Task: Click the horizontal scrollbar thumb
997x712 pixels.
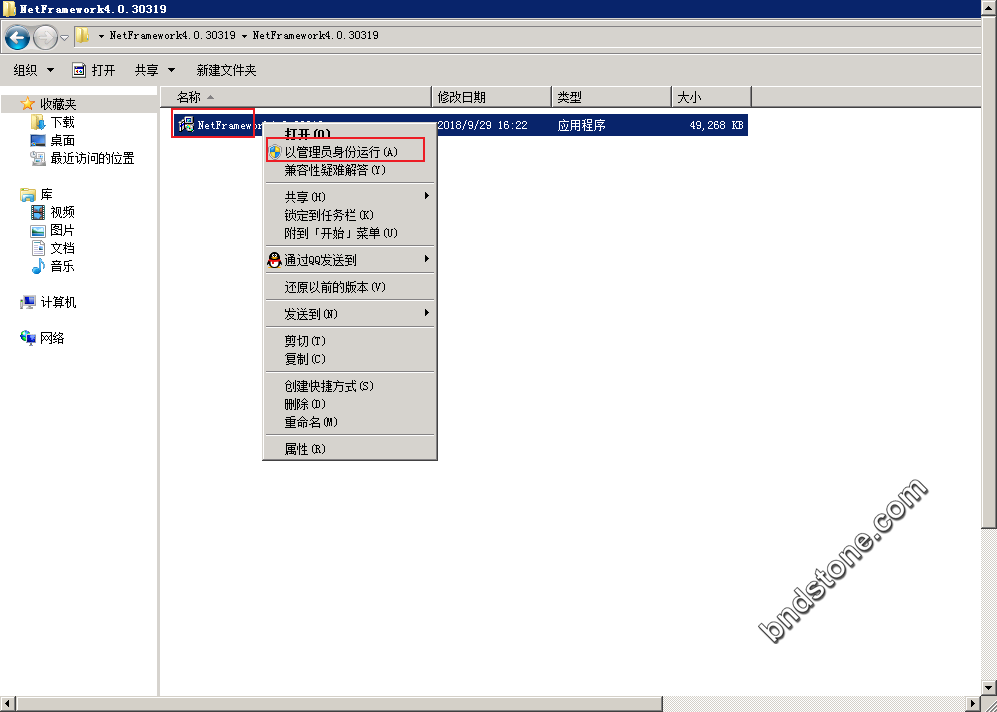Action: [x=339, y=704]
